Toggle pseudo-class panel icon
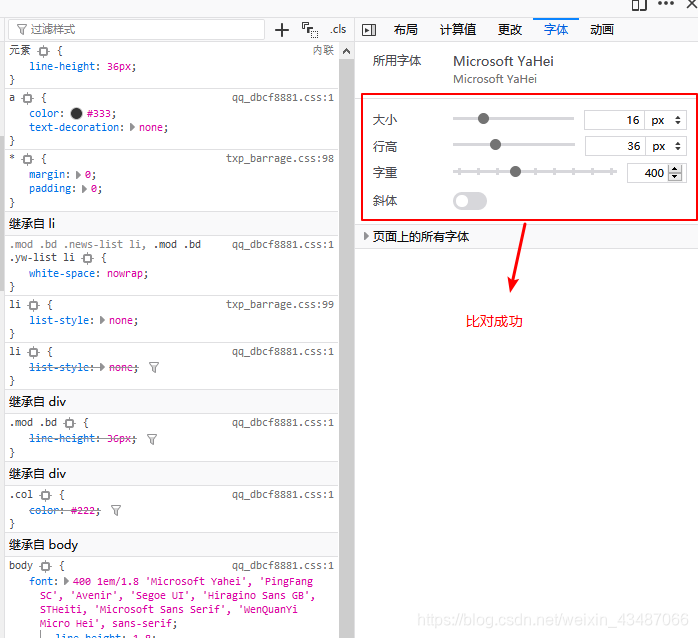698x638 pixels. [310, 30]
